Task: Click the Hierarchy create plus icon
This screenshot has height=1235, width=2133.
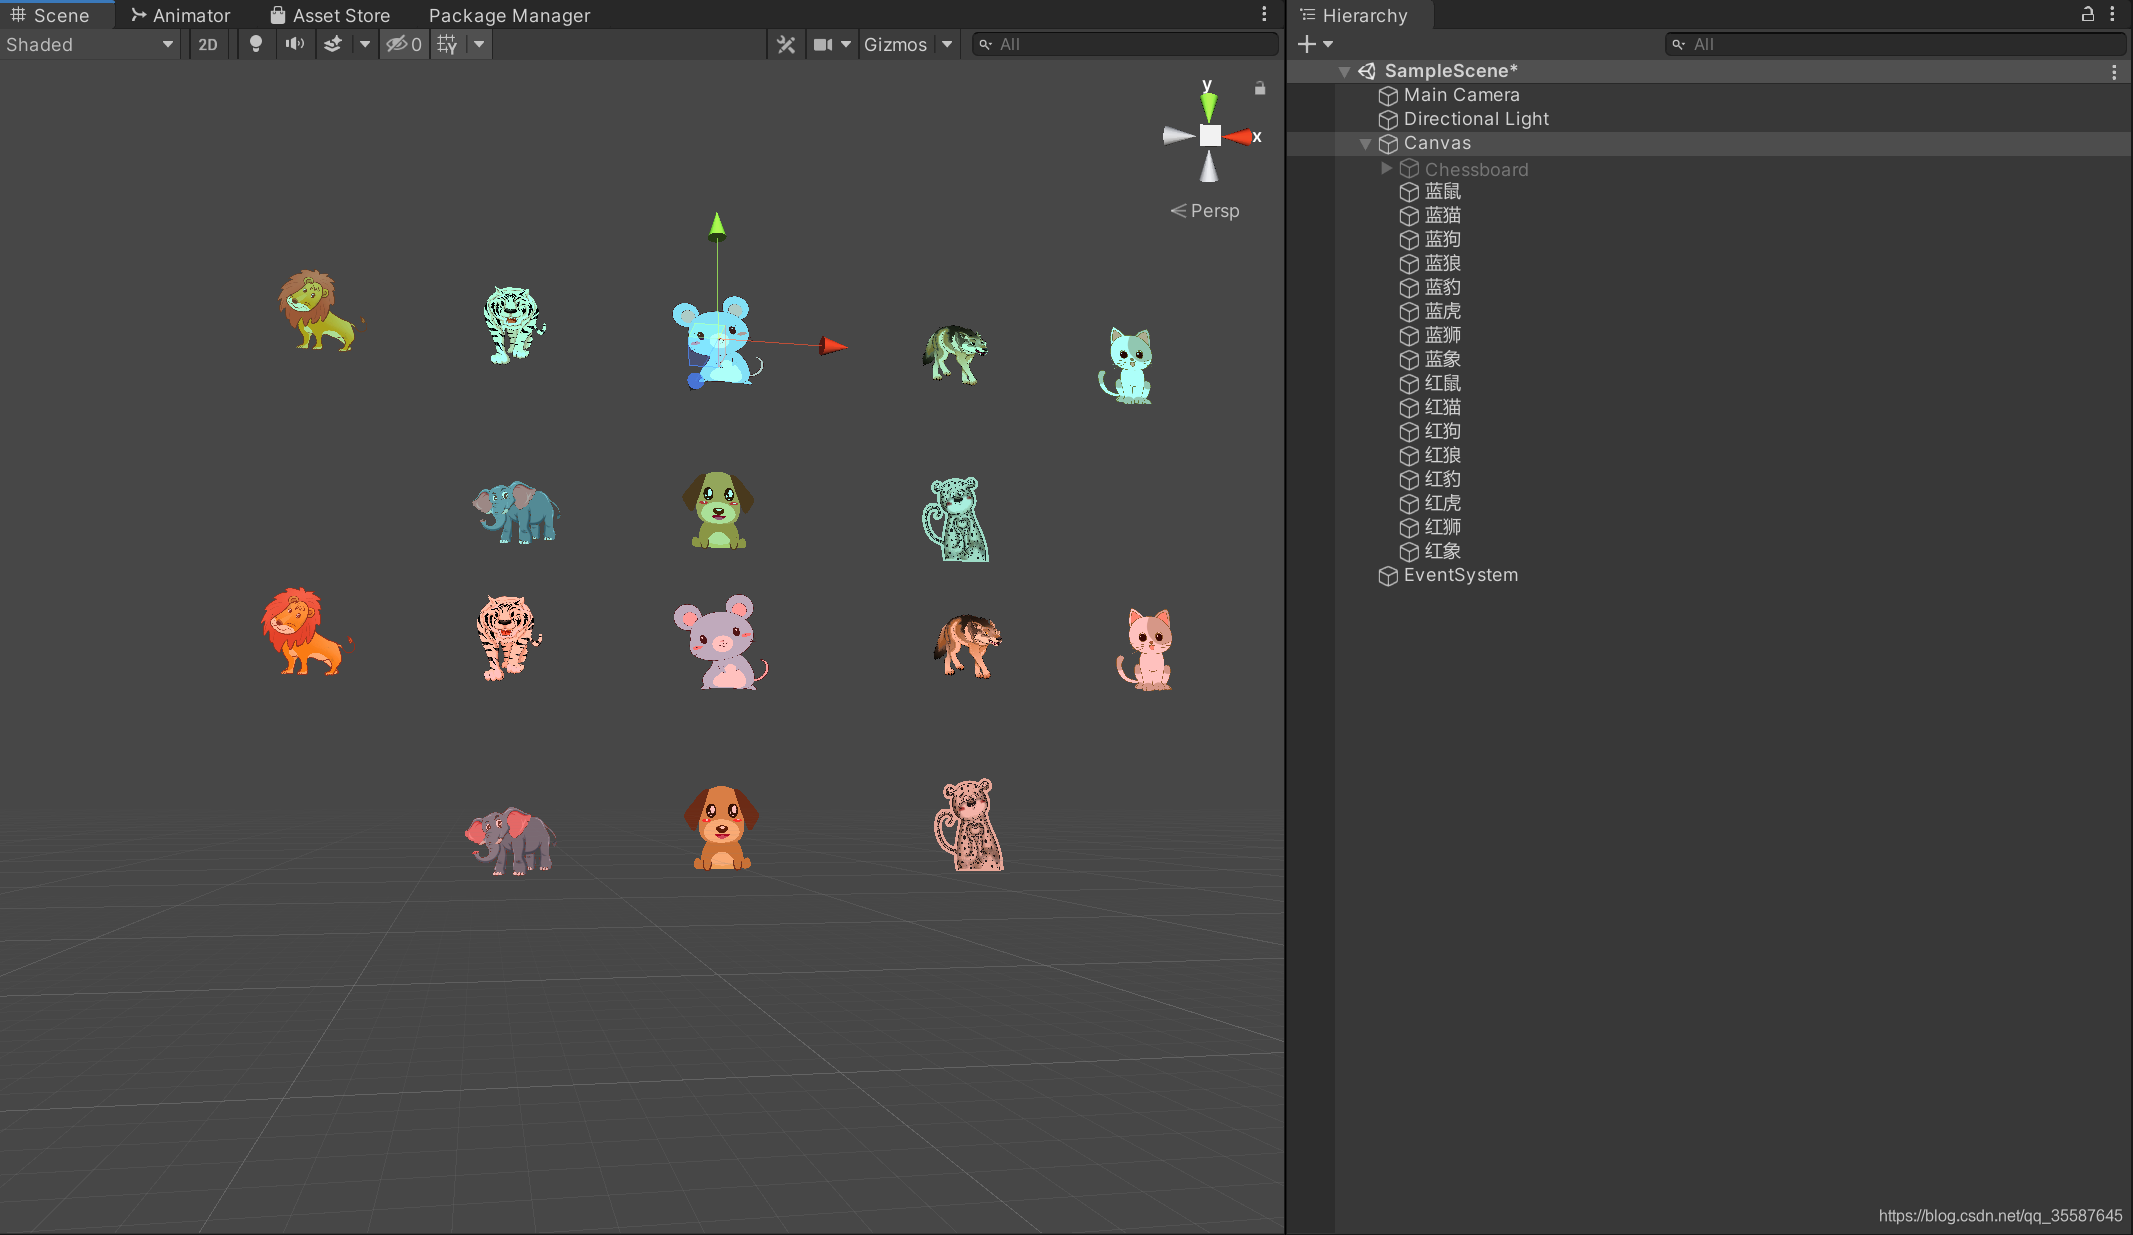Action: click(1306, 44)
